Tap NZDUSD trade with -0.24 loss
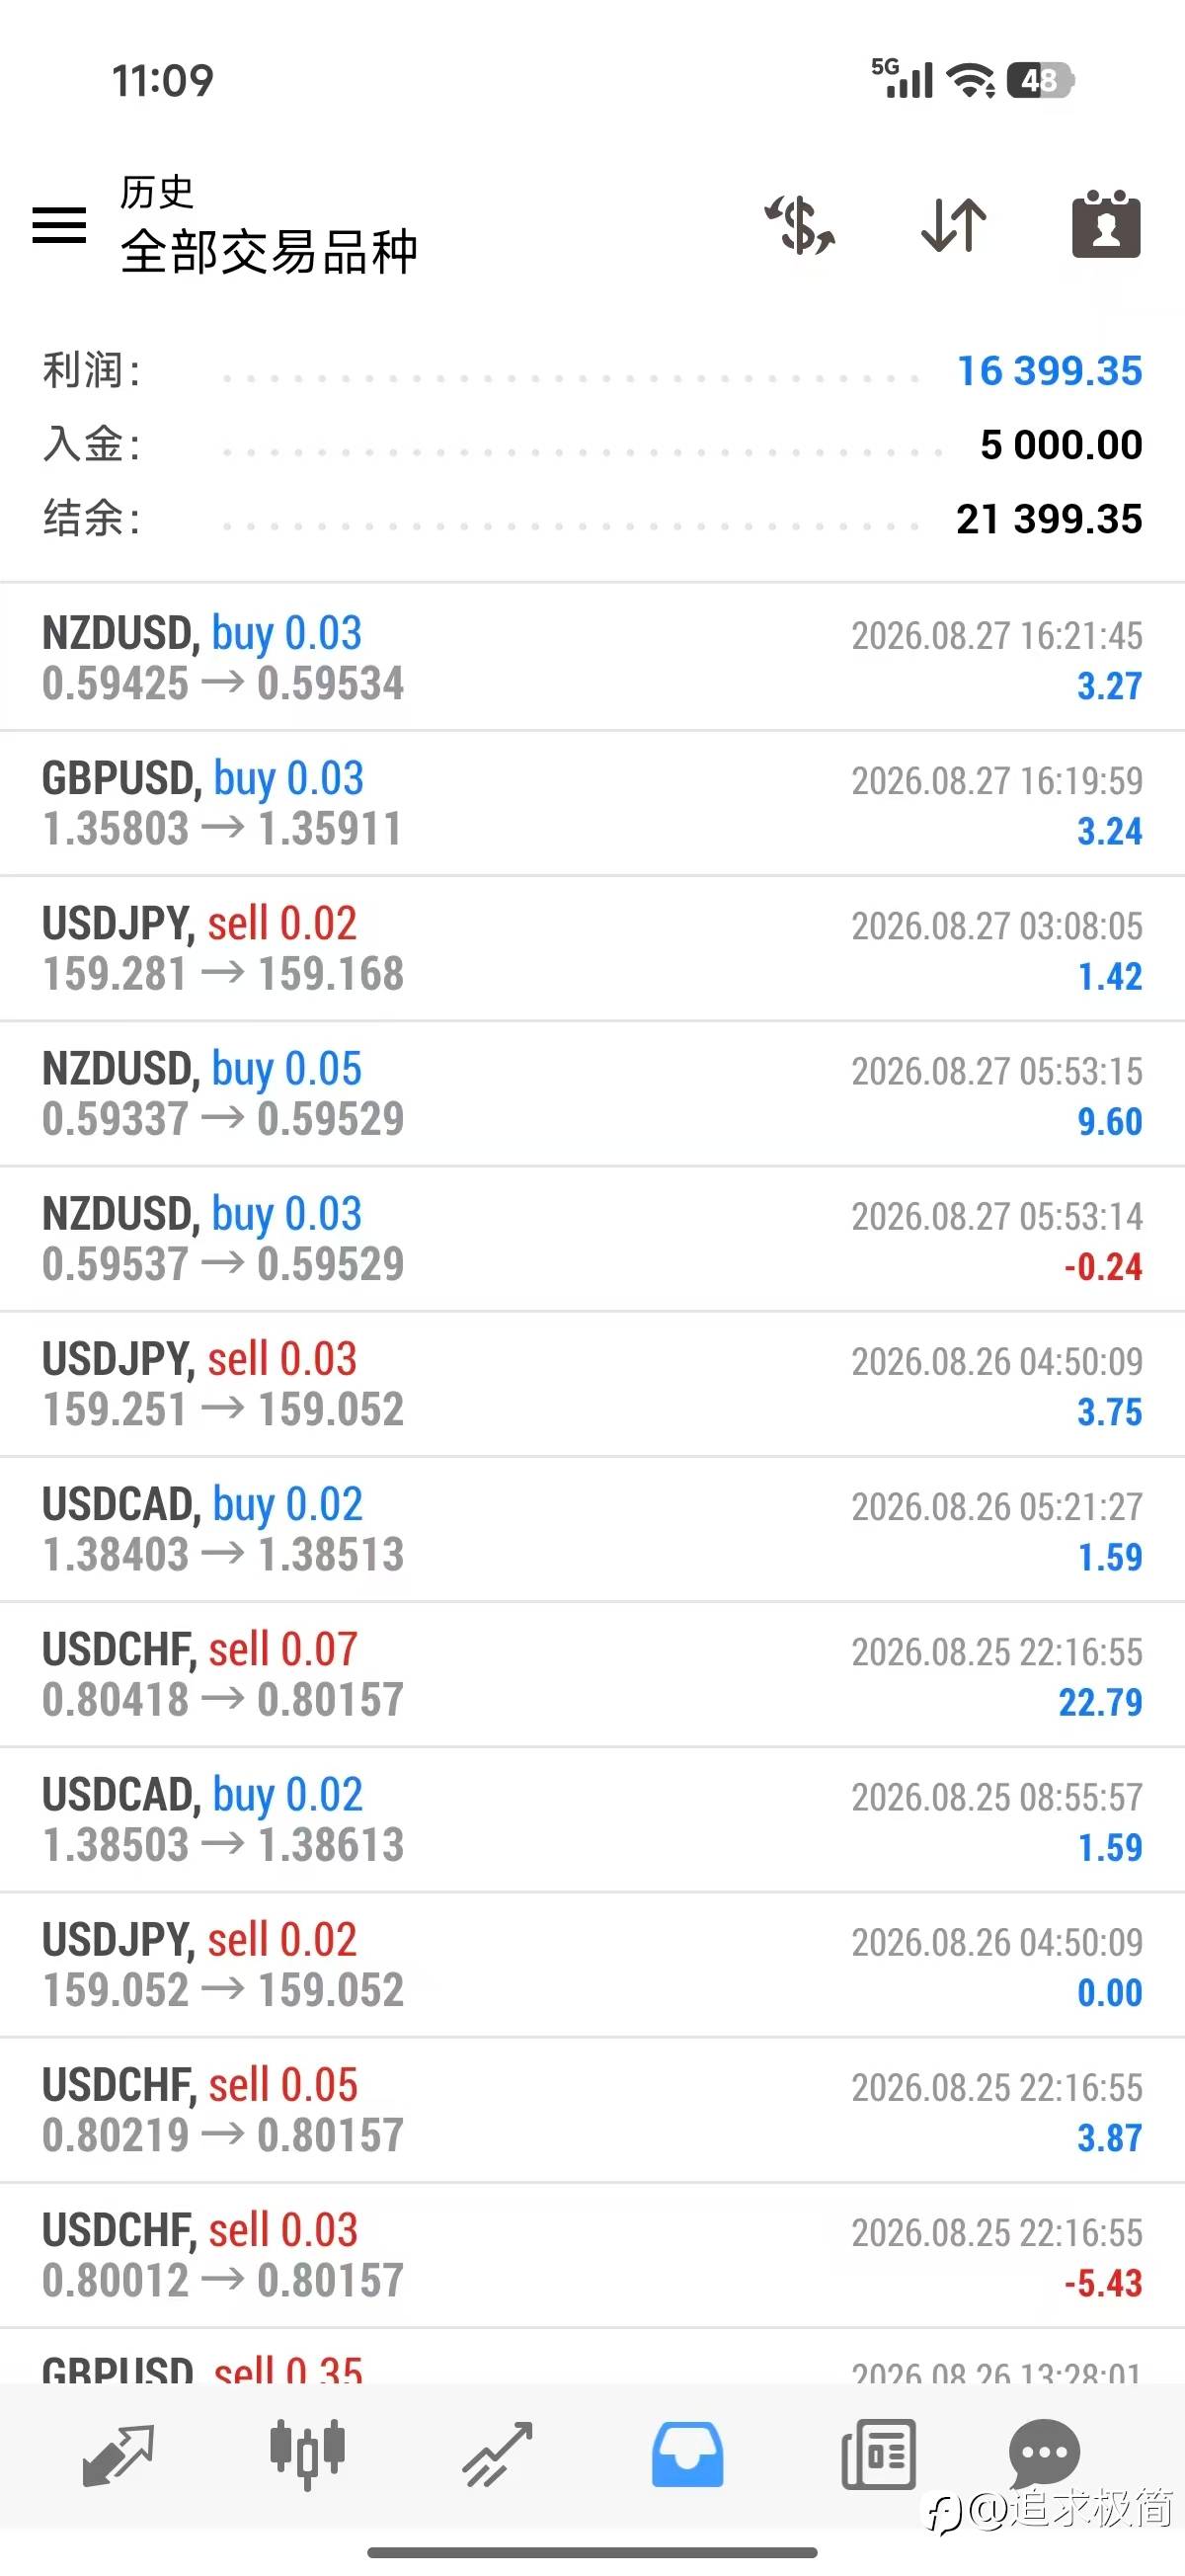The width and height of the screenshot is (1185, 2576). [592, 1238]
